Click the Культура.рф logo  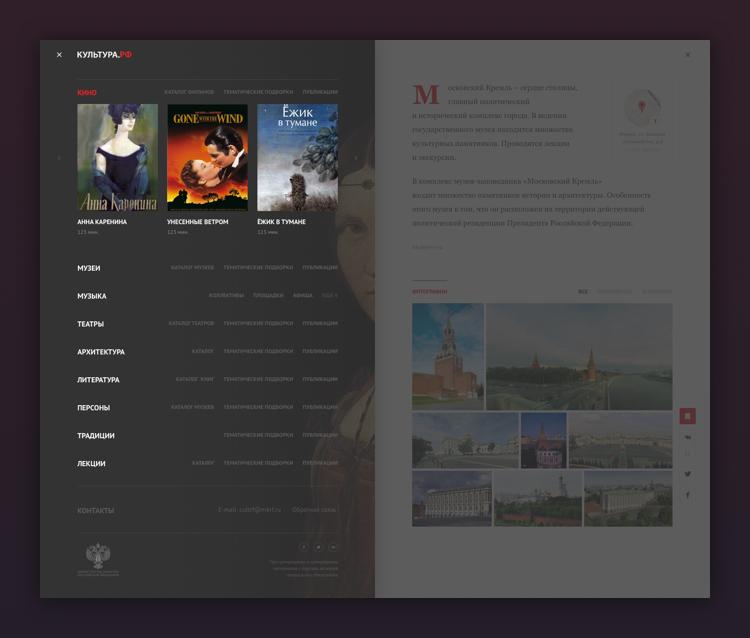click(104, 55)
